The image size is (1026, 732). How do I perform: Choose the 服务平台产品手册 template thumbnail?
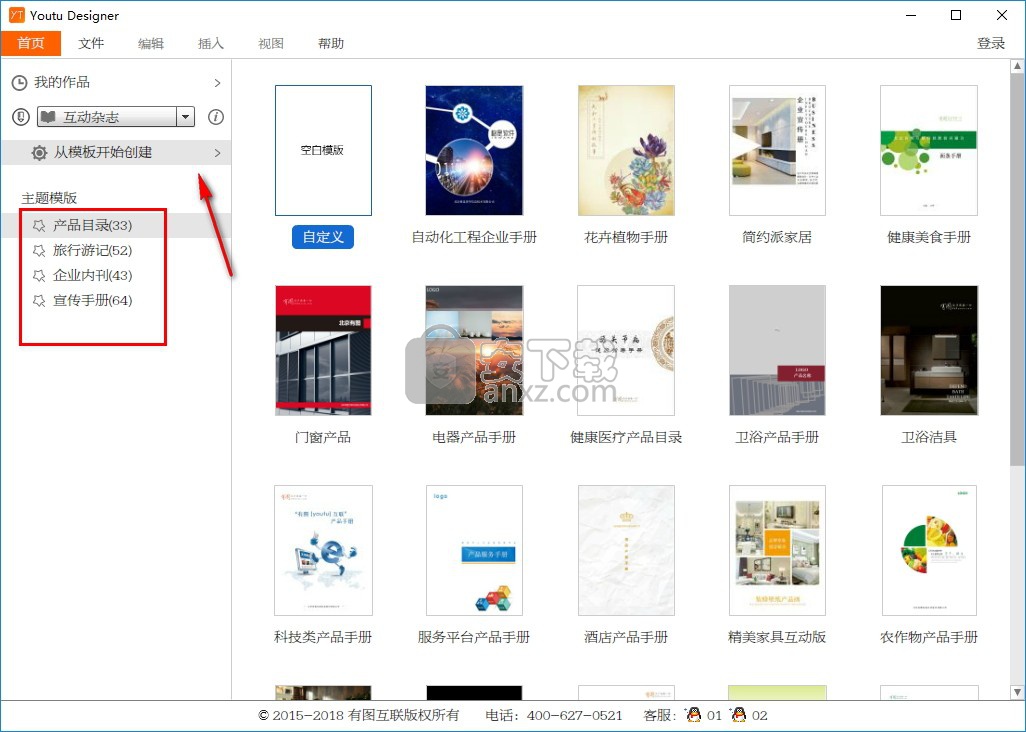474,550
